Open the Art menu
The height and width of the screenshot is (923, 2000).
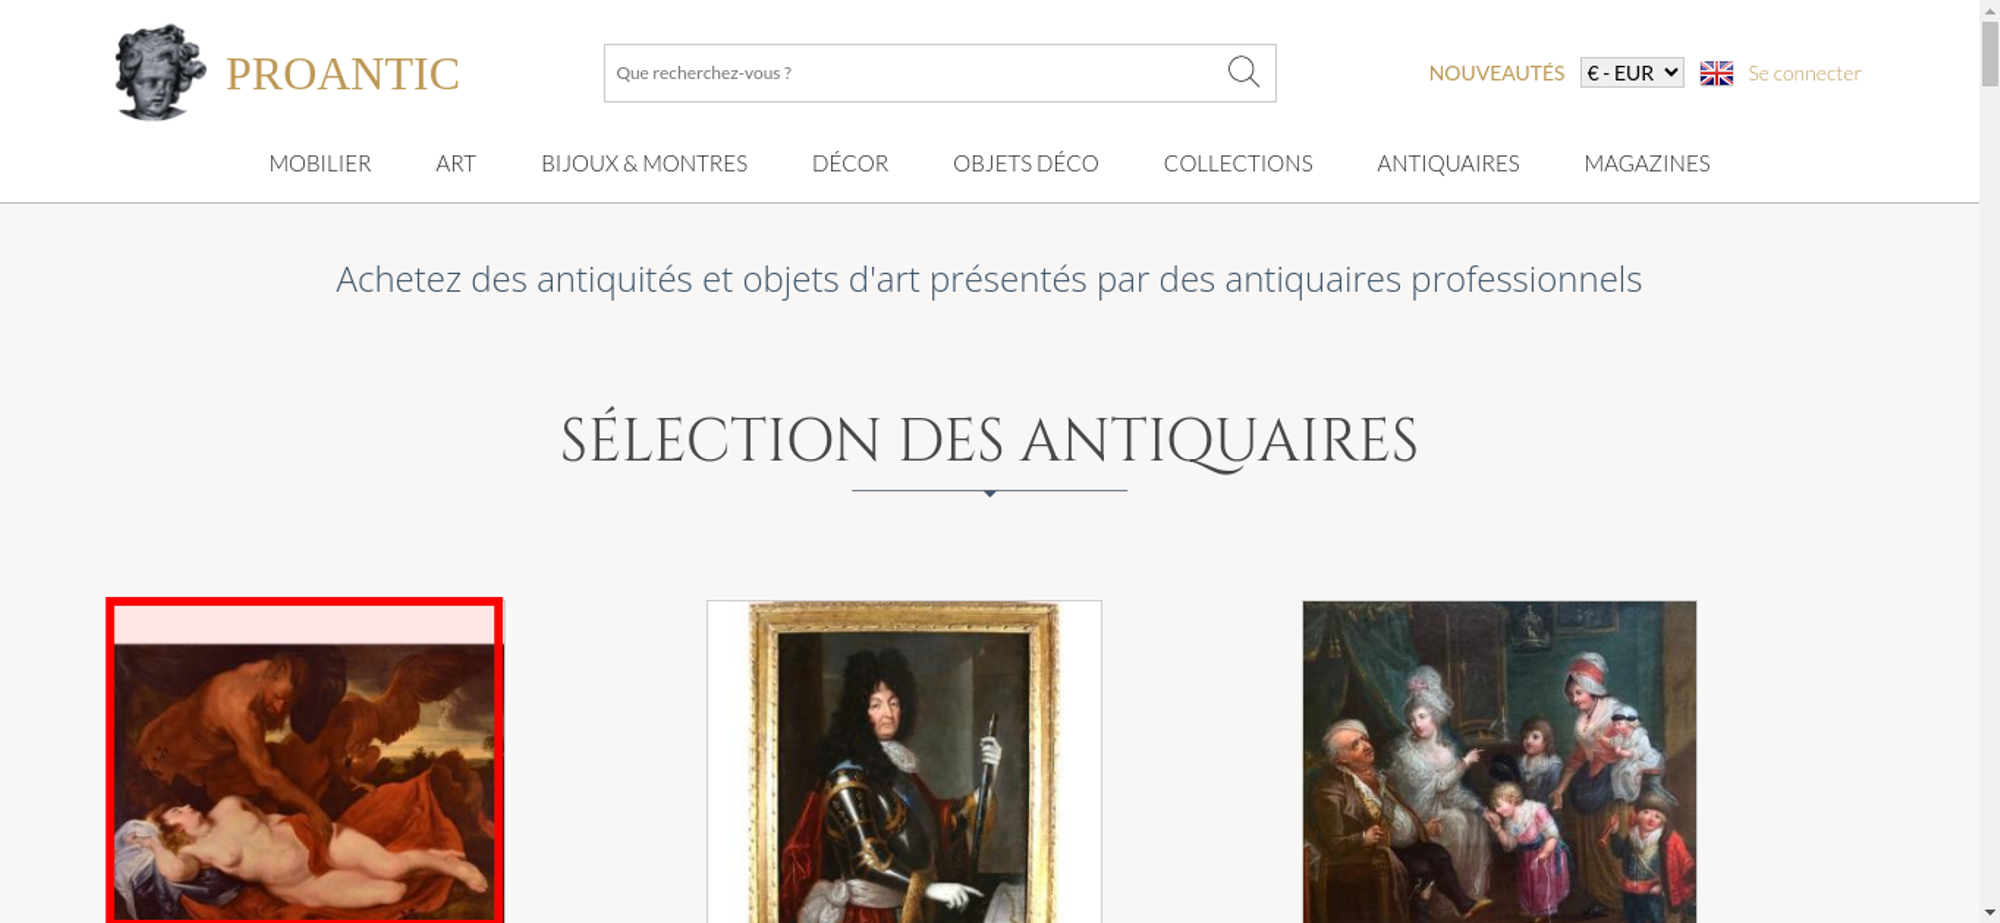point(456,163)
